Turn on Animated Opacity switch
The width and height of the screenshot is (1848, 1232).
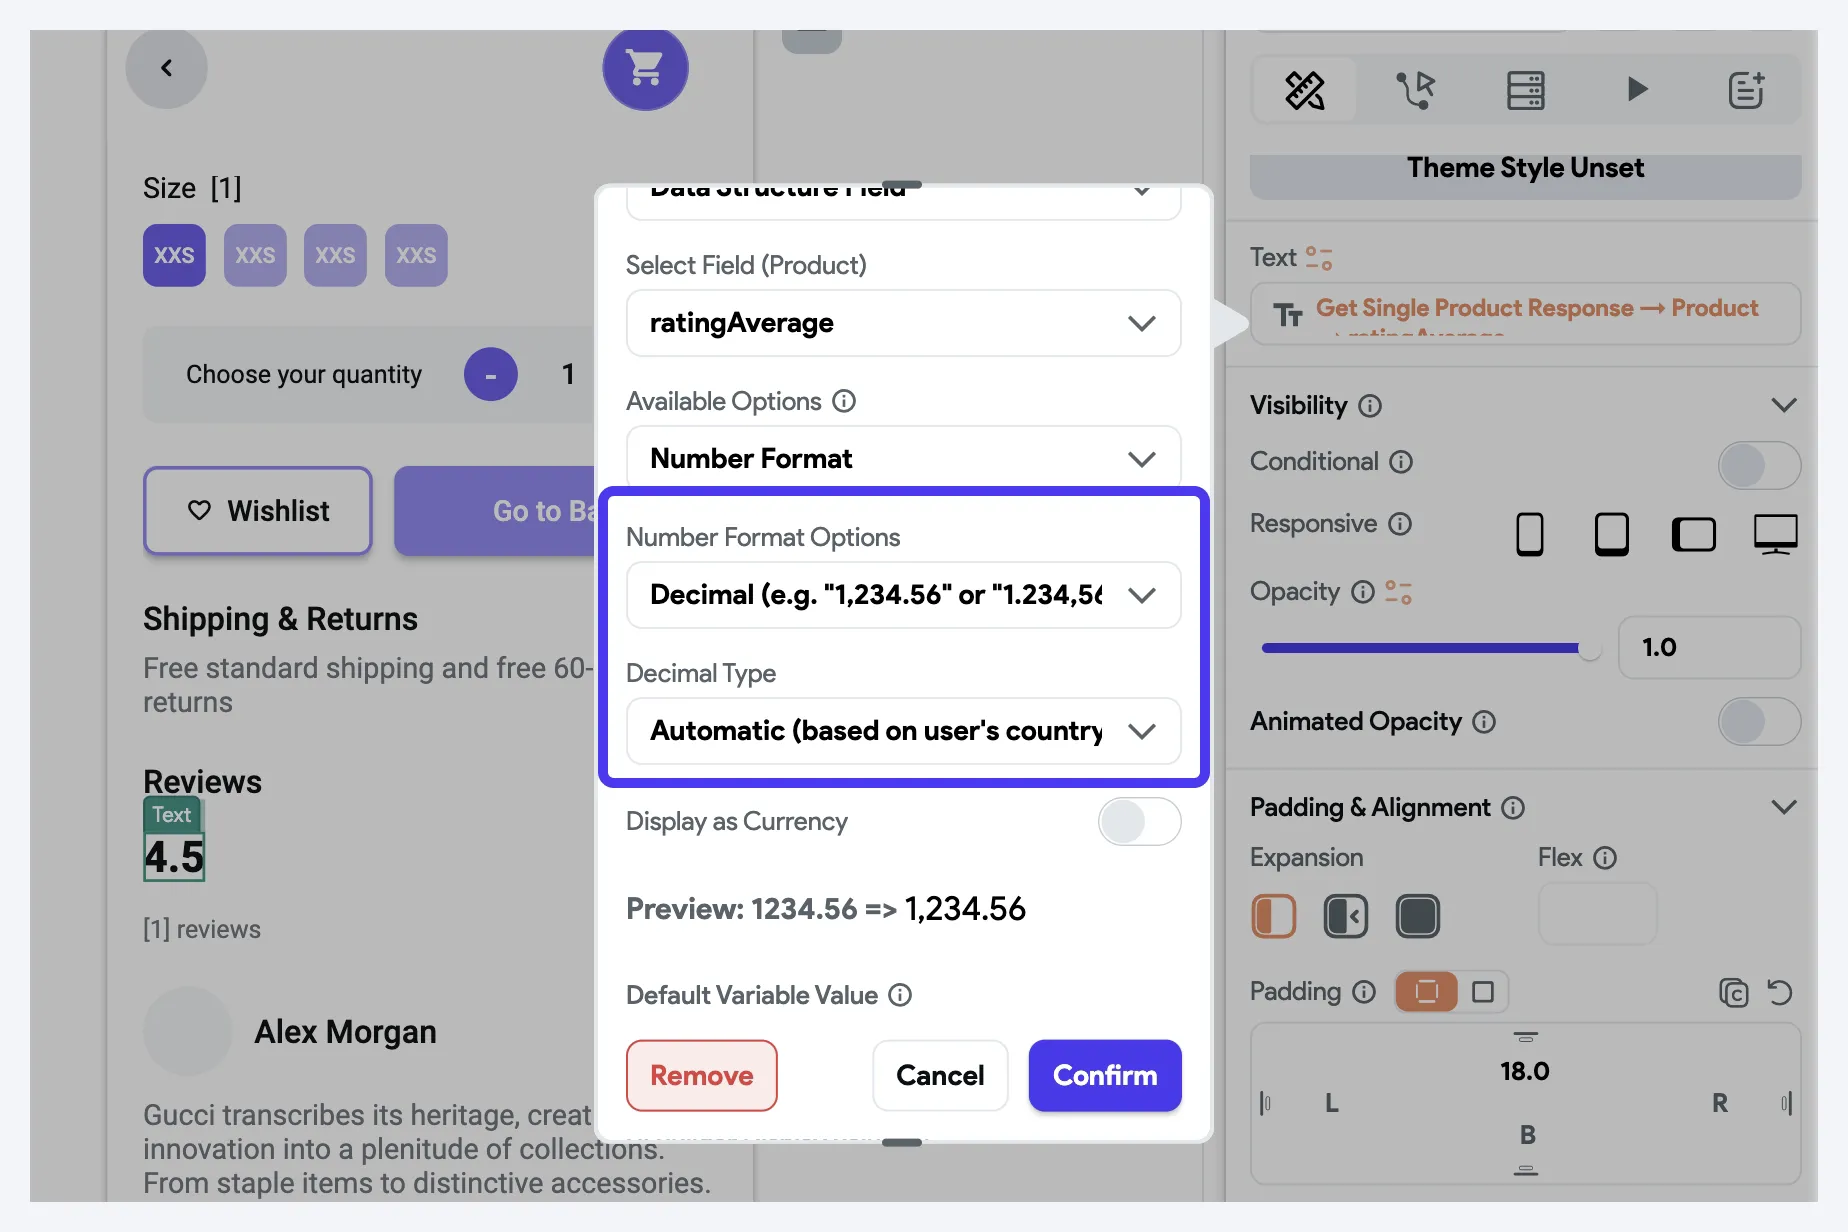[1759, 722]
